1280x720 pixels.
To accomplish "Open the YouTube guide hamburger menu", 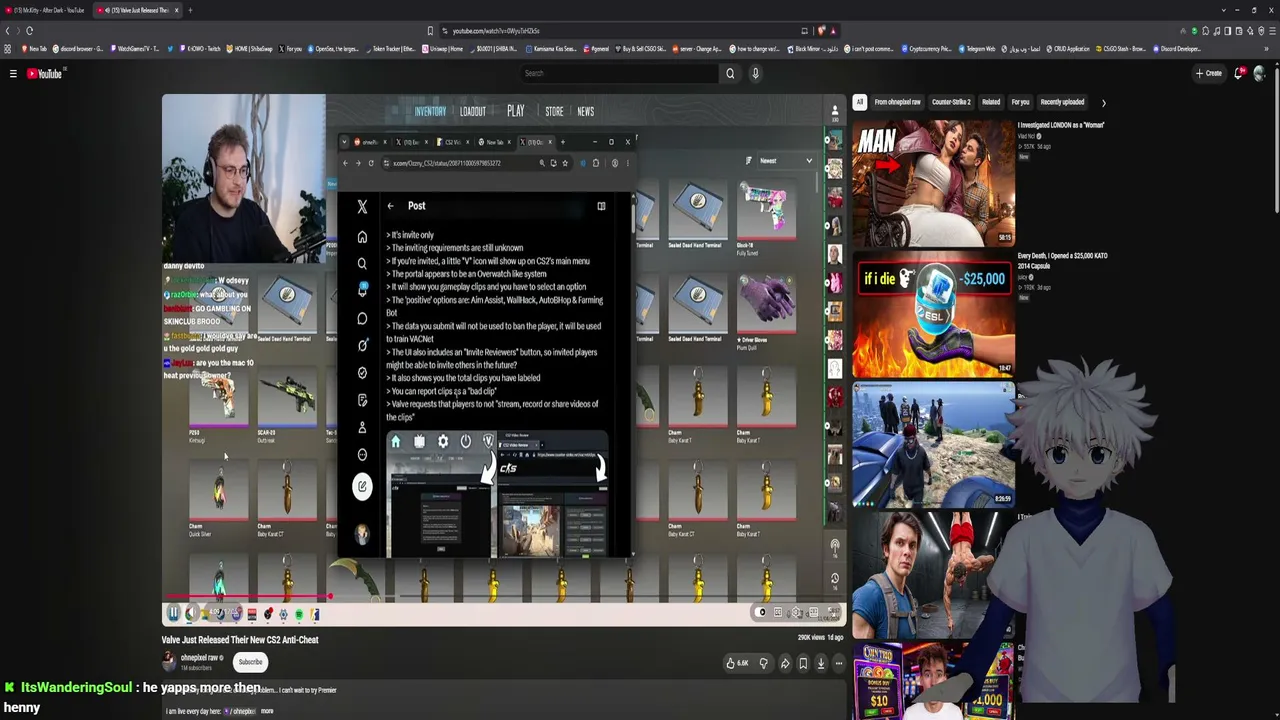I will click(13, 73).
